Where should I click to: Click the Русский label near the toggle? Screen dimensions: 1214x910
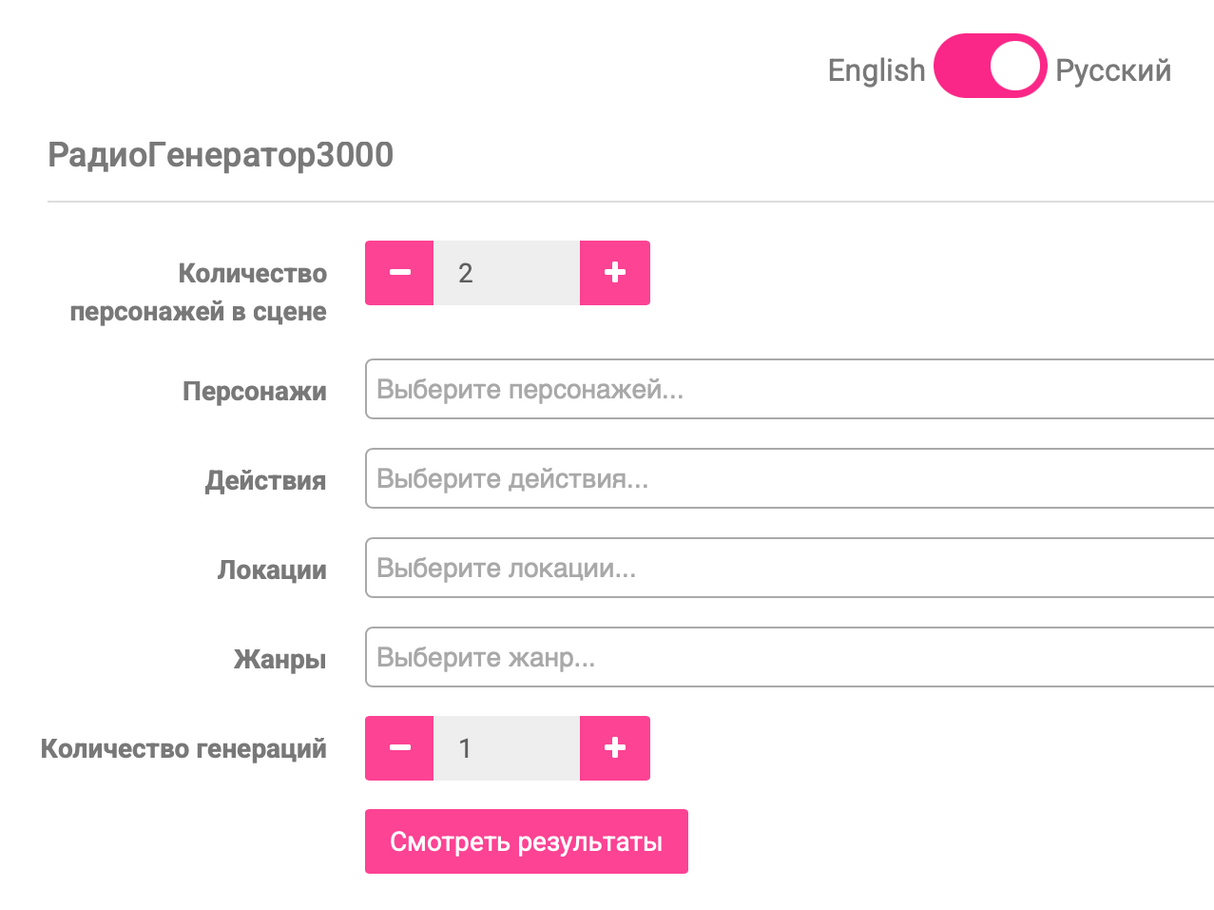[x=1113, y=69]
